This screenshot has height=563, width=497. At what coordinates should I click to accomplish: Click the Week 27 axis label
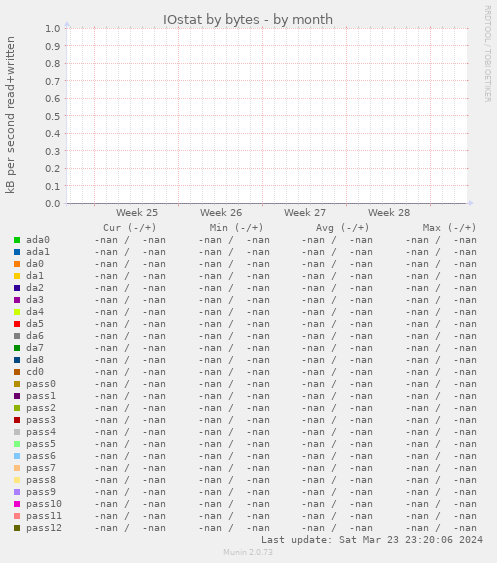[x=305, y=213]
